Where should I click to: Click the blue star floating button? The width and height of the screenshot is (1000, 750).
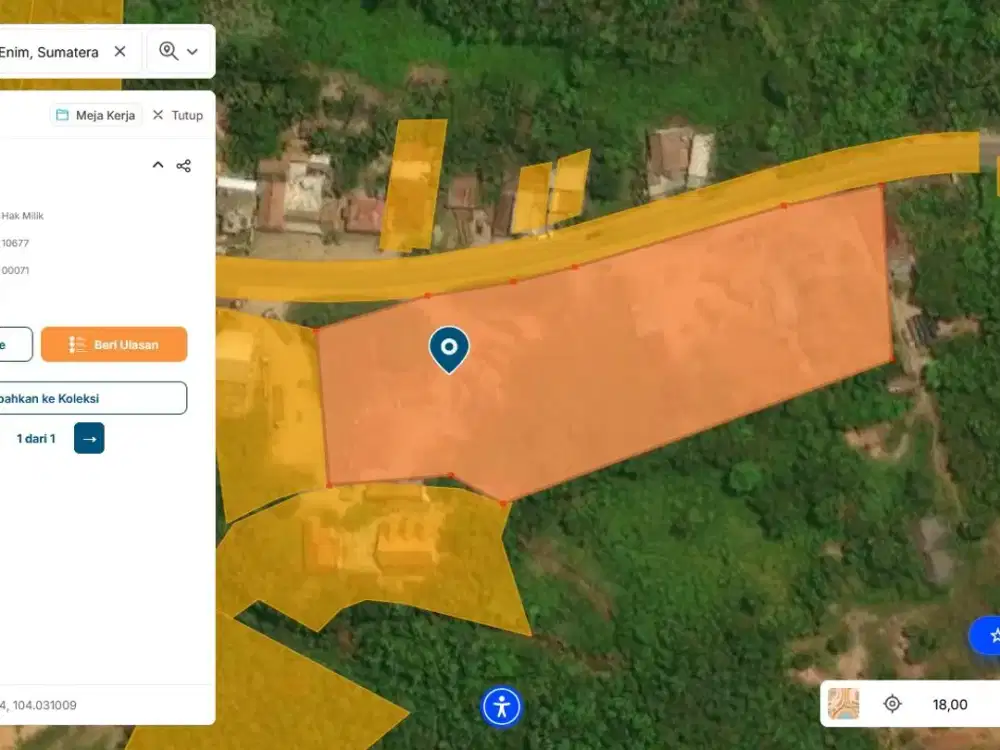[986, 635]
